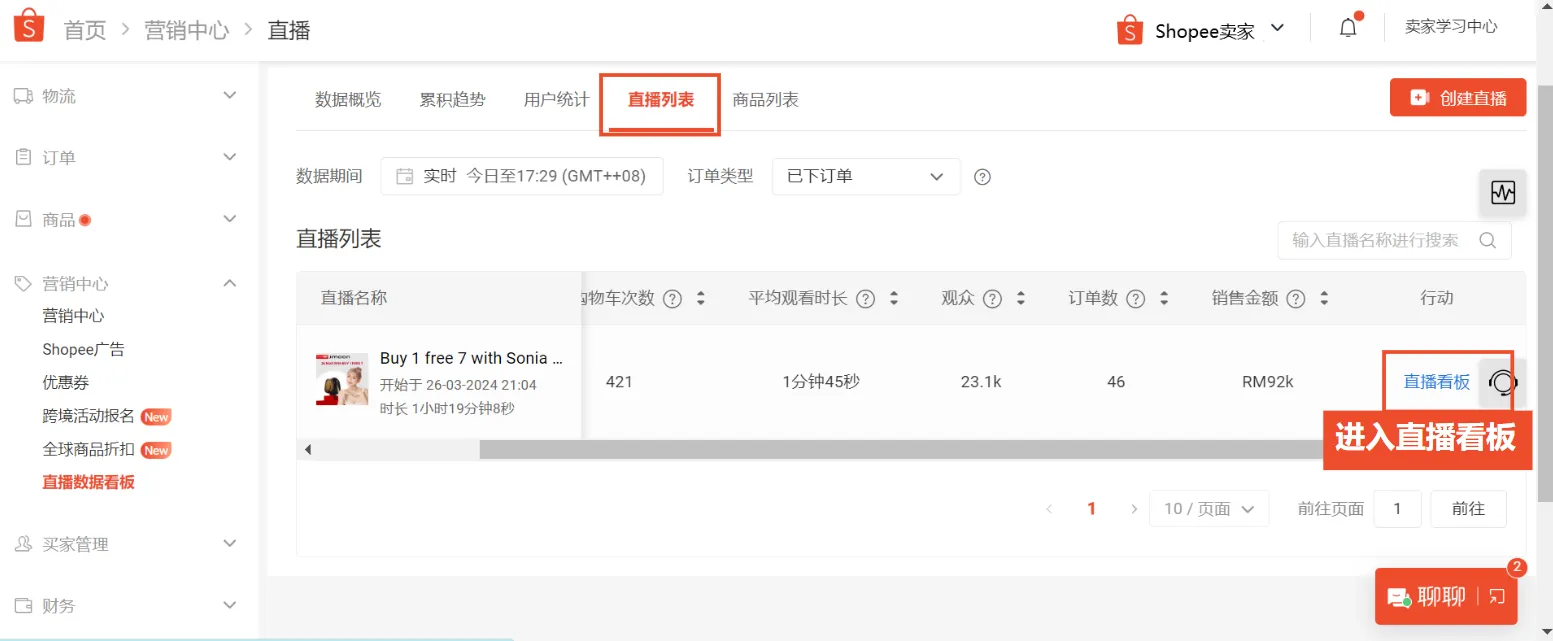
Task: Switch to the 商品列表 tab
Action: coord(765,99)
